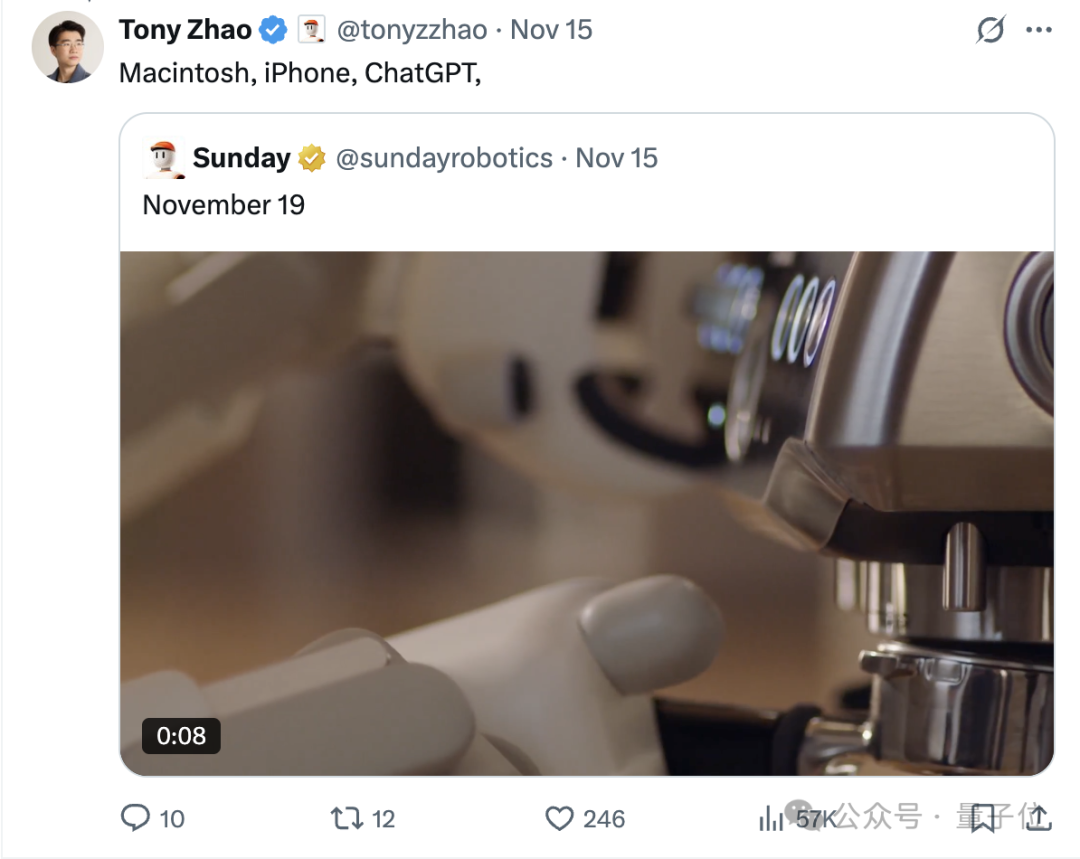Click the affiliate badge next to Tony Zhao
Viewport: 1080px width, 859px height.
tap(312, 30)
